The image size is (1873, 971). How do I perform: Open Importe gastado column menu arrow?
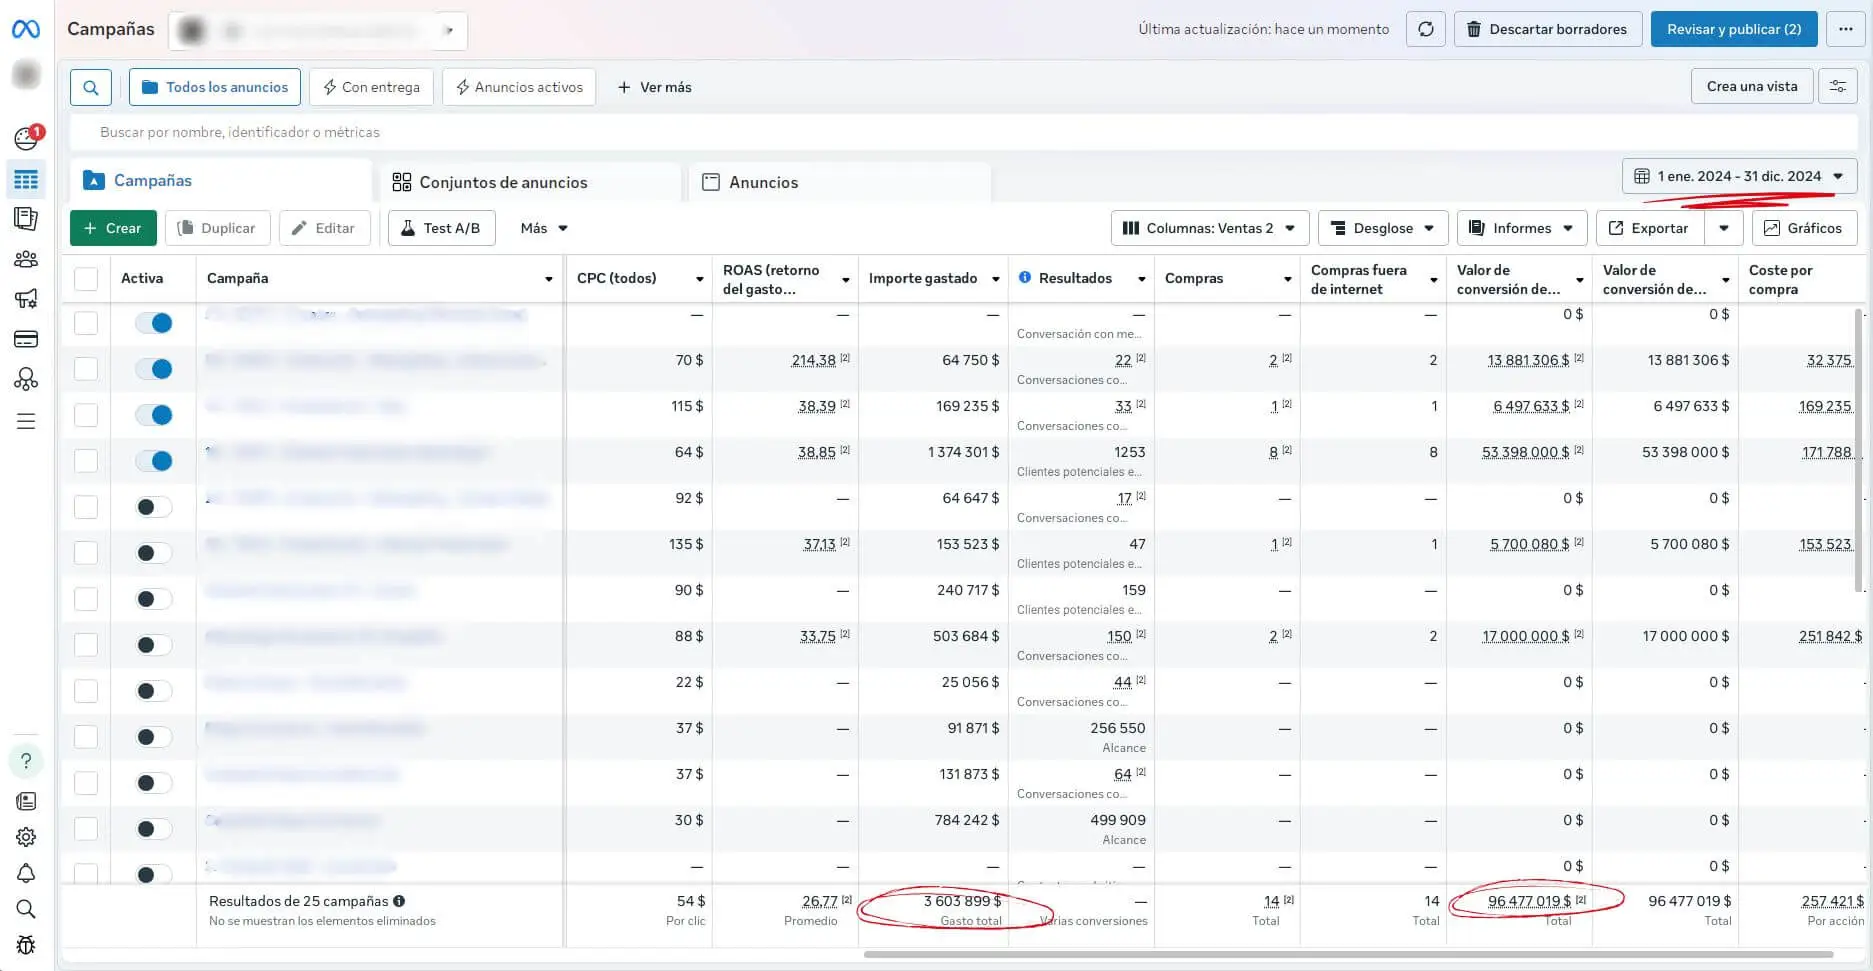click(995, 279)
